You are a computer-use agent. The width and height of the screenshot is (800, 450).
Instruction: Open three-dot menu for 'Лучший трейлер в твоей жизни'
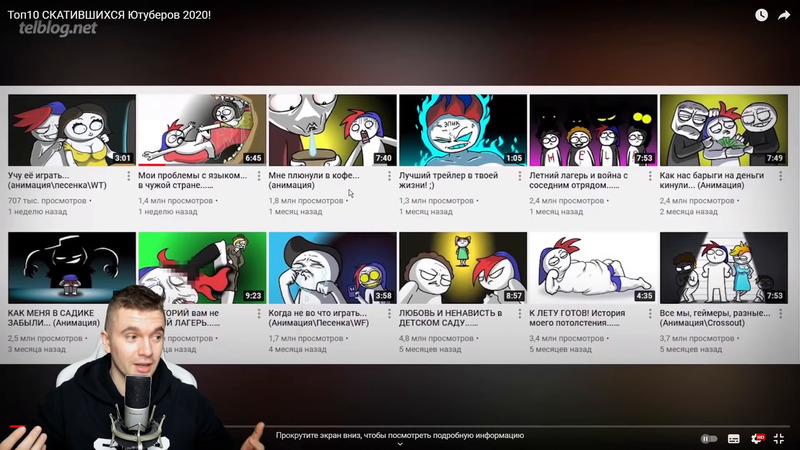point(520,176)
